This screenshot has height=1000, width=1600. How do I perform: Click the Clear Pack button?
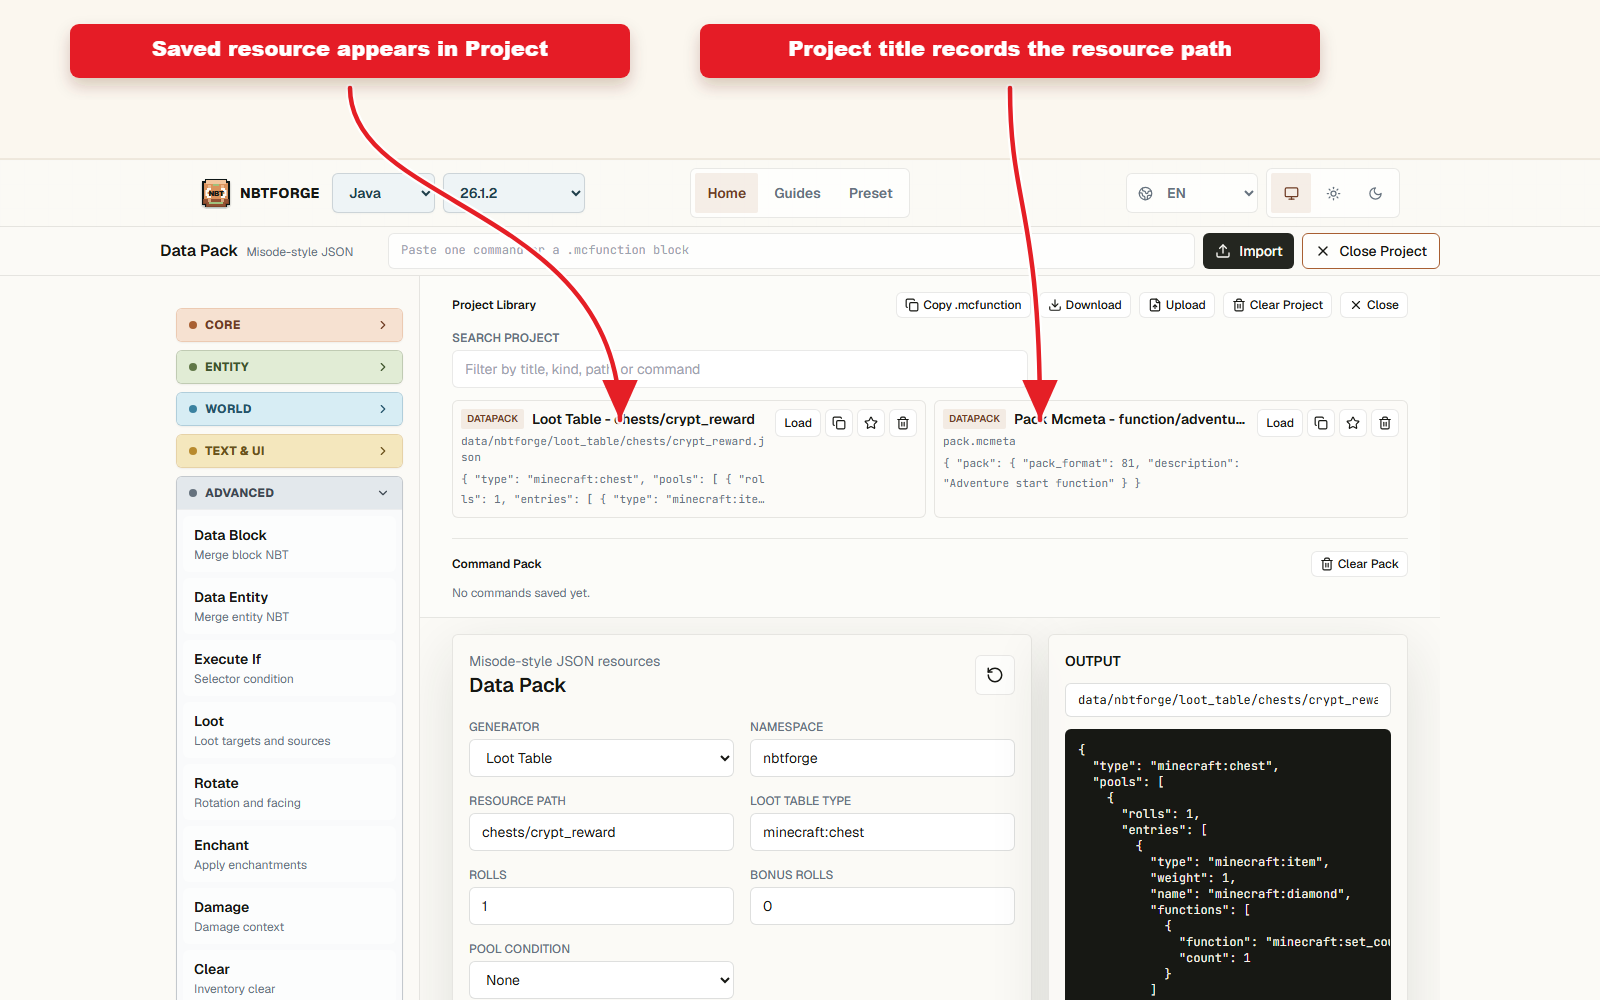point(1359,564)
